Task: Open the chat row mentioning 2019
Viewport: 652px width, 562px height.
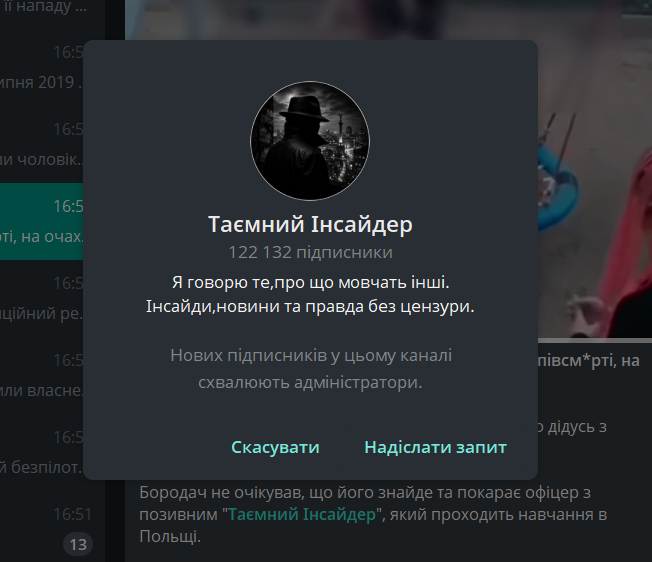Action: coord(42,68)
